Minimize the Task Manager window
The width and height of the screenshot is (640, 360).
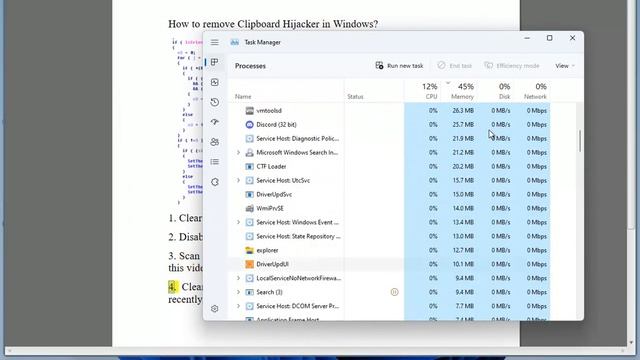[x=527, y=38]
